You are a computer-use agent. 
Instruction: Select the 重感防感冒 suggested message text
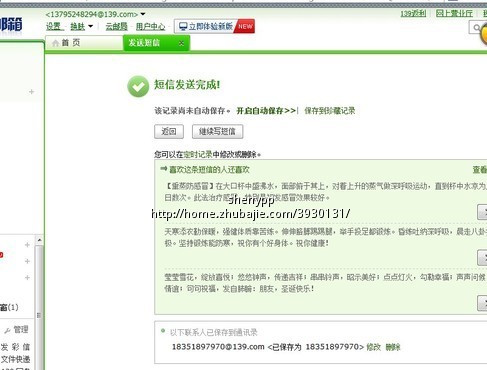point(325,192)
